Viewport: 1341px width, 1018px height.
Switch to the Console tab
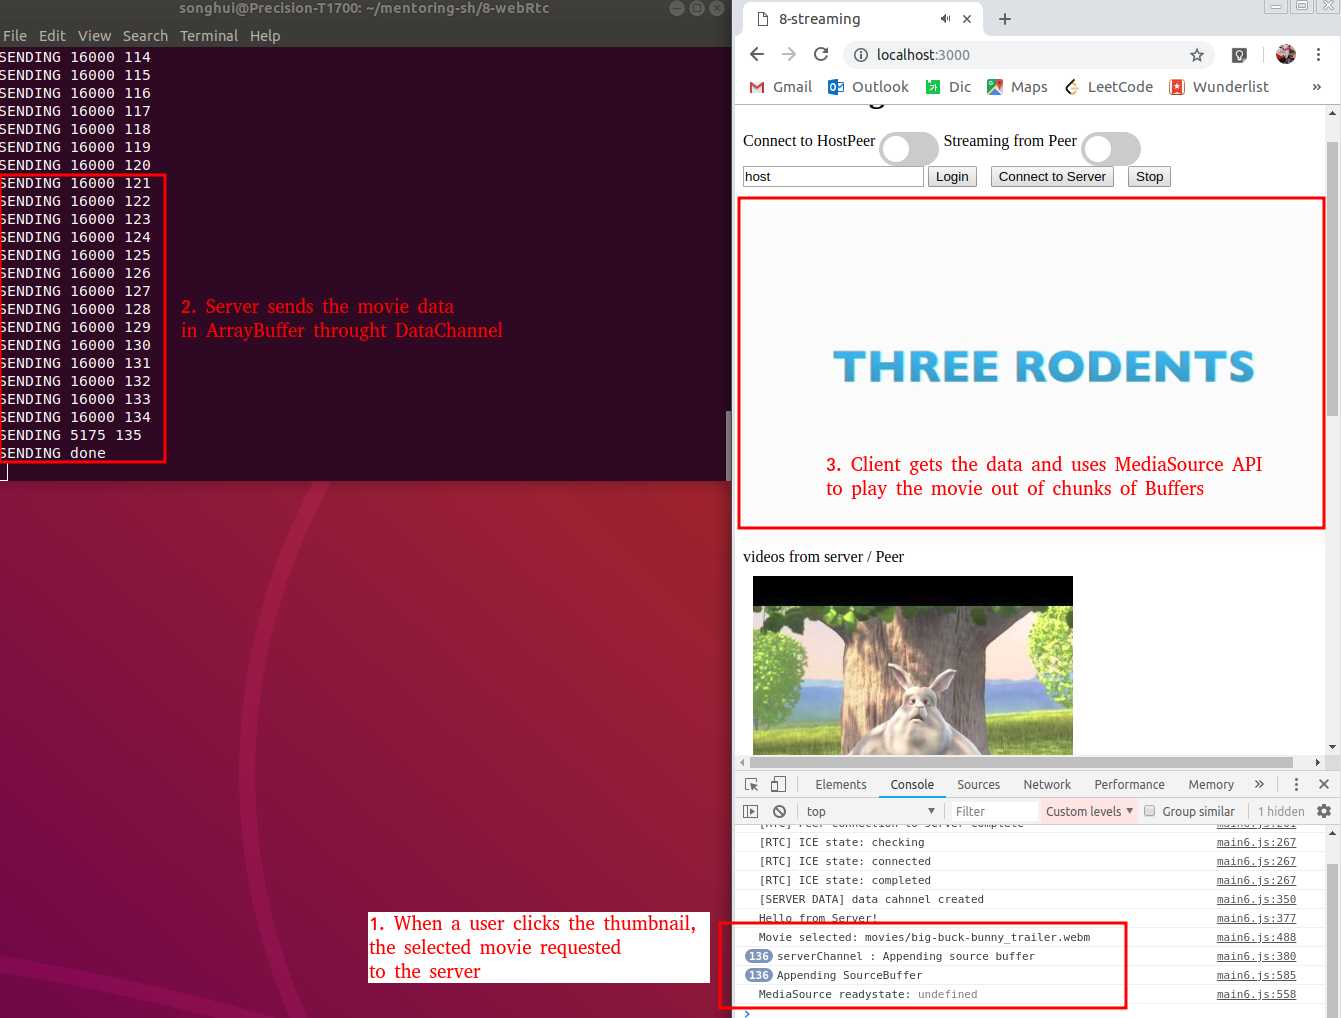pyautogui.click(x=912, y=785)
